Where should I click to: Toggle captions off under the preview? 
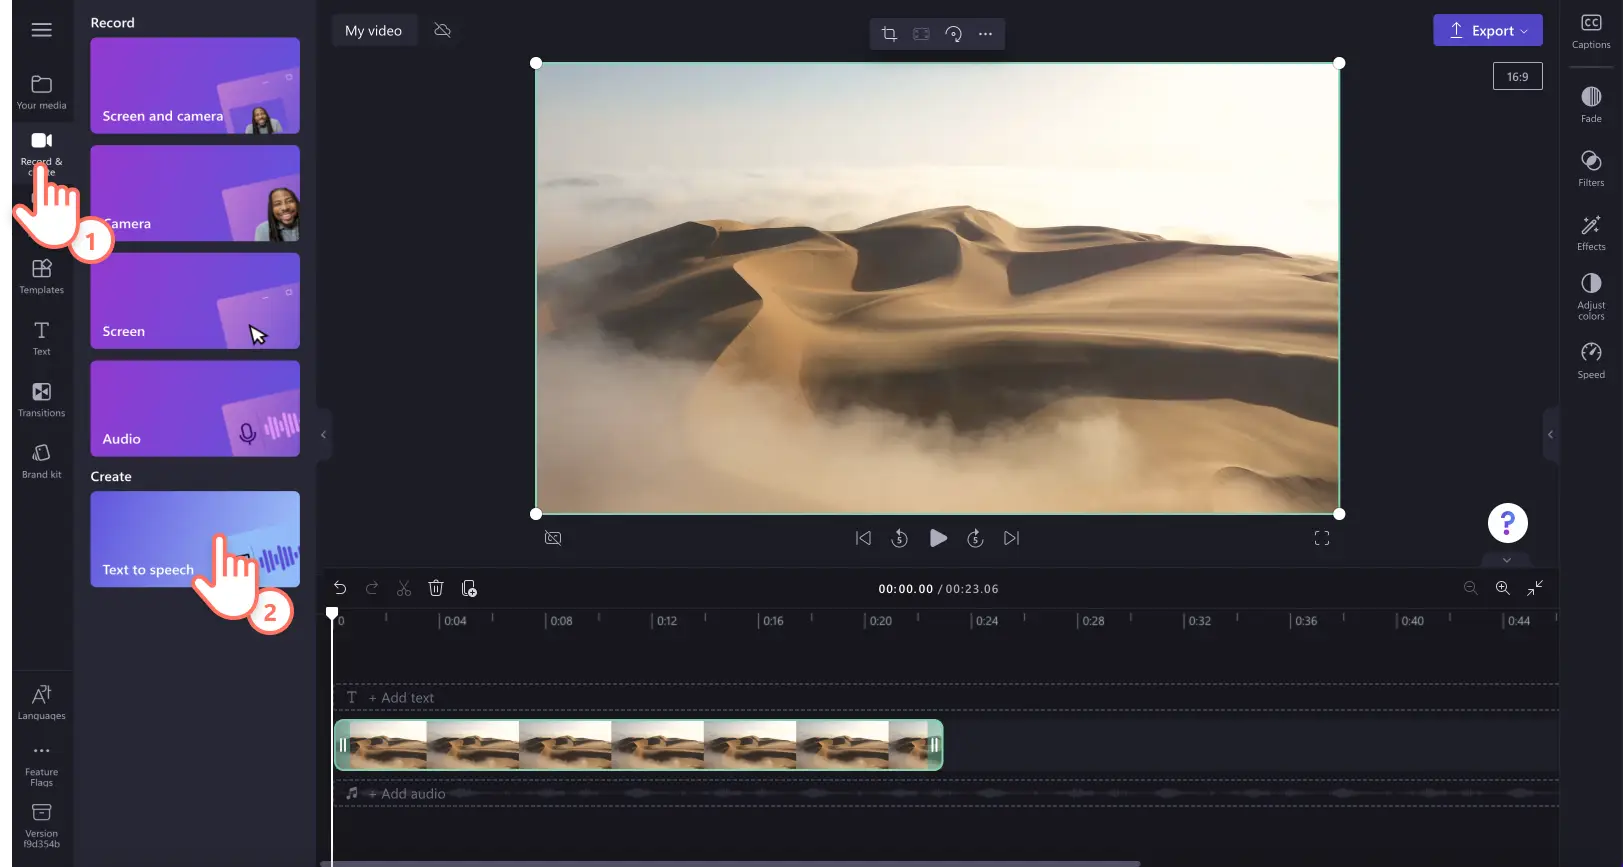pos(553,538)
